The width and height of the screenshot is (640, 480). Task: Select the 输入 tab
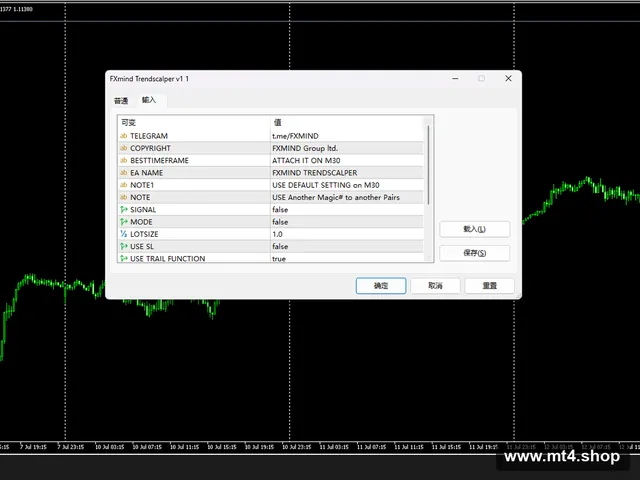[x=149, y=100]
